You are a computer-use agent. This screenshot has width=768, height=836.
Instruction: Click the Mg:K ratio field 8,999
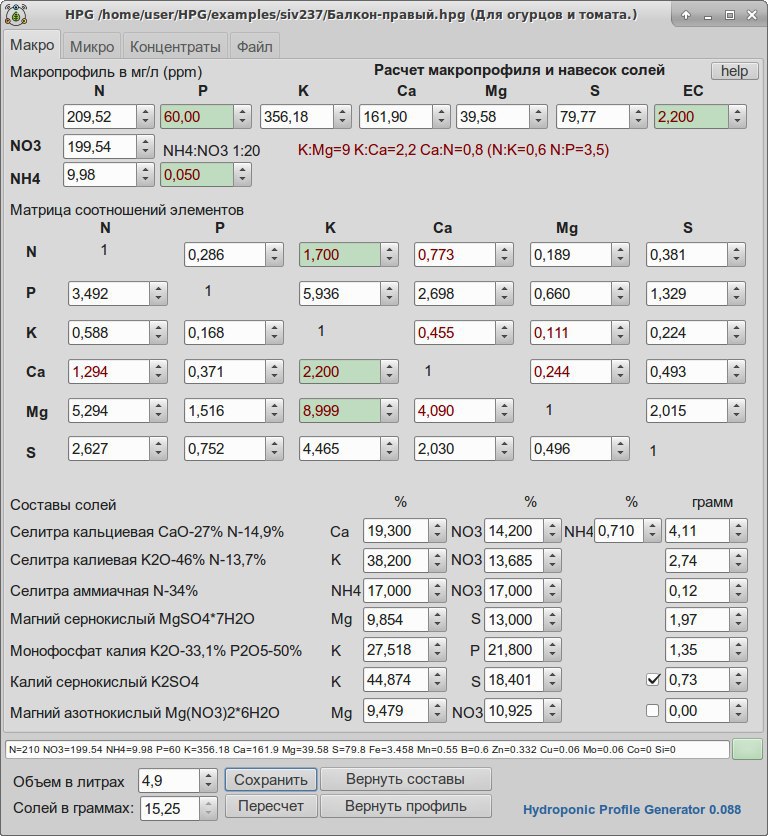coord(340,411)
